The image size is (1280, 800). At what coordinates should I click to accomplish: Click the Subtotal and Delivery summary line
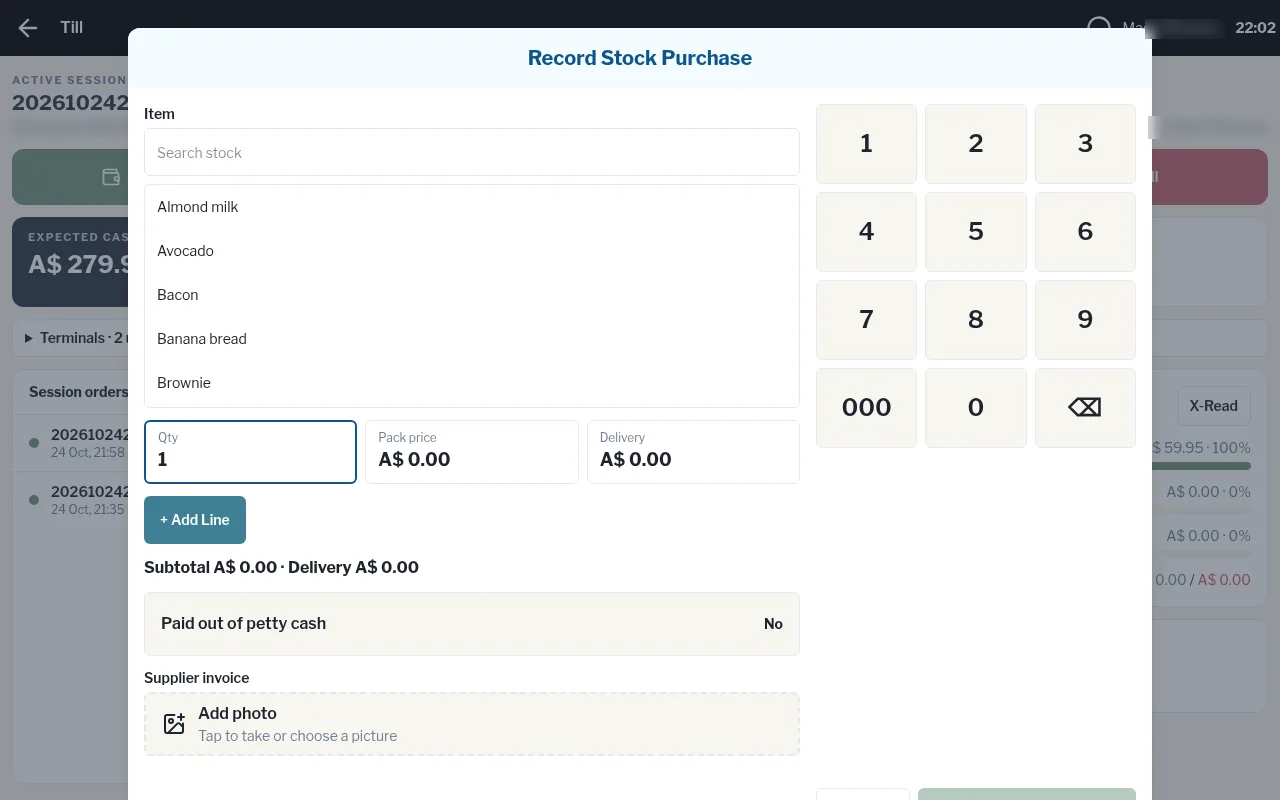(x=281, y=567)
